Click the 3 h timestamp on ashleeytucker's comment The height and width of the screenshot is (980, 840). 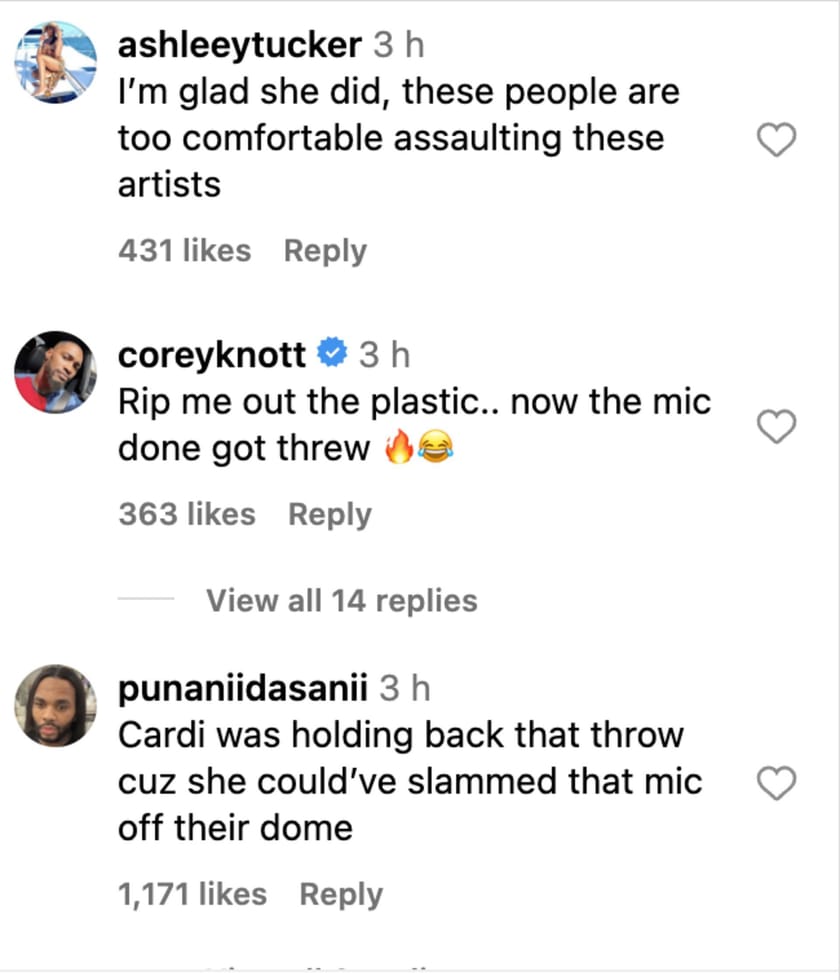398,44
